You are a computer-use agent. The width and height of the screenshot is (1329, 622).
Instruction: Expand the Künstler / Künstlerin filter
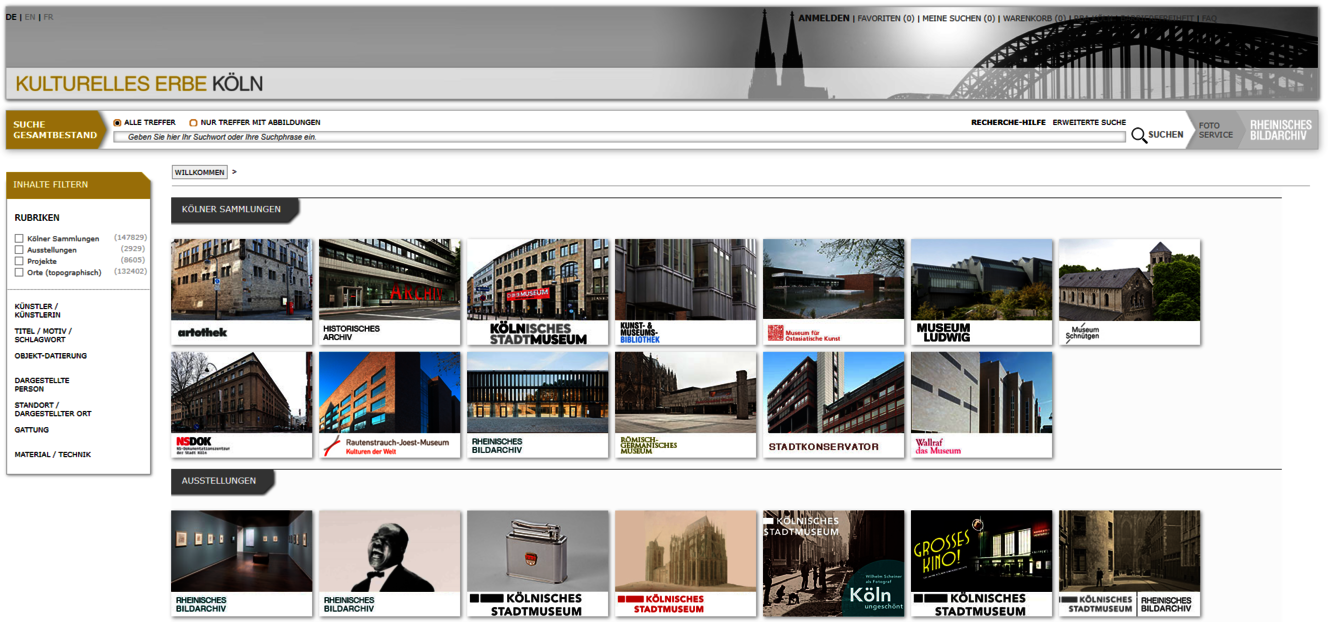pos(37,311)
